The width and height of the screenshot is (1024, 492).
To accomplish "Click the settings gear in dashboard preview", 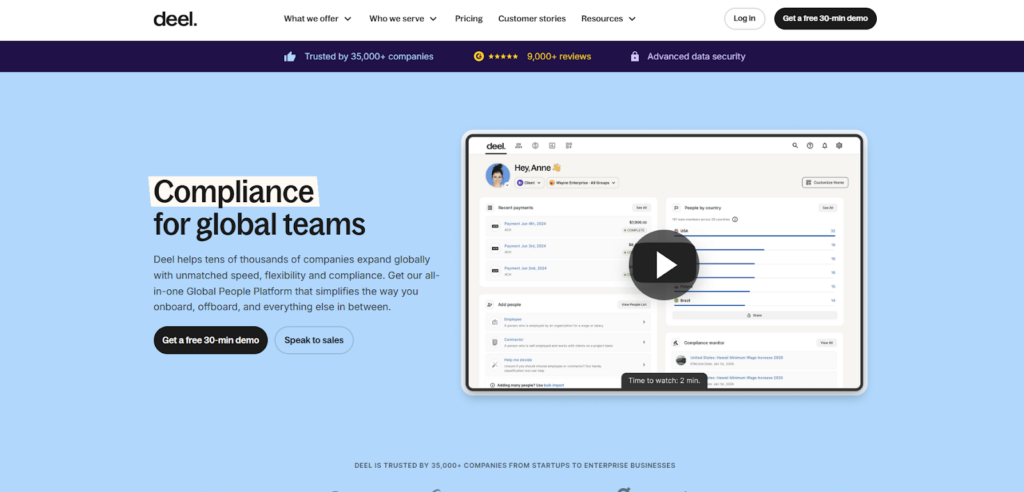I will click(x=839, y=146).
